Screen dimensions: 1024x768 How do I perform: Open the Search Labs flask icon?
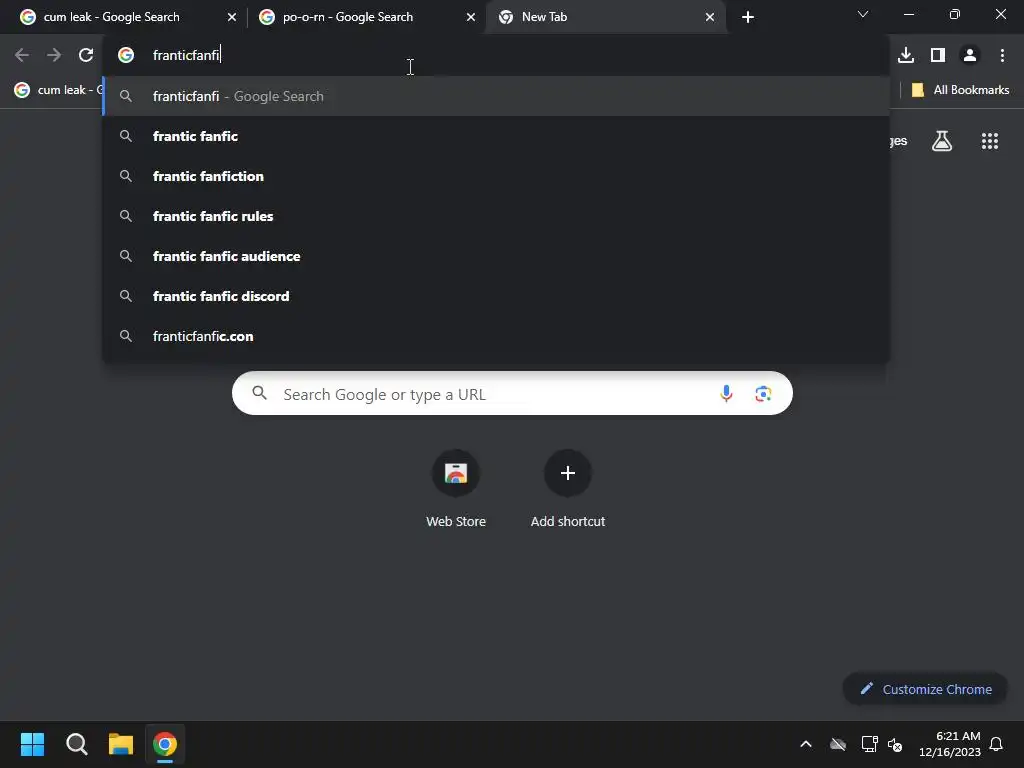click(x=942, y=141)
